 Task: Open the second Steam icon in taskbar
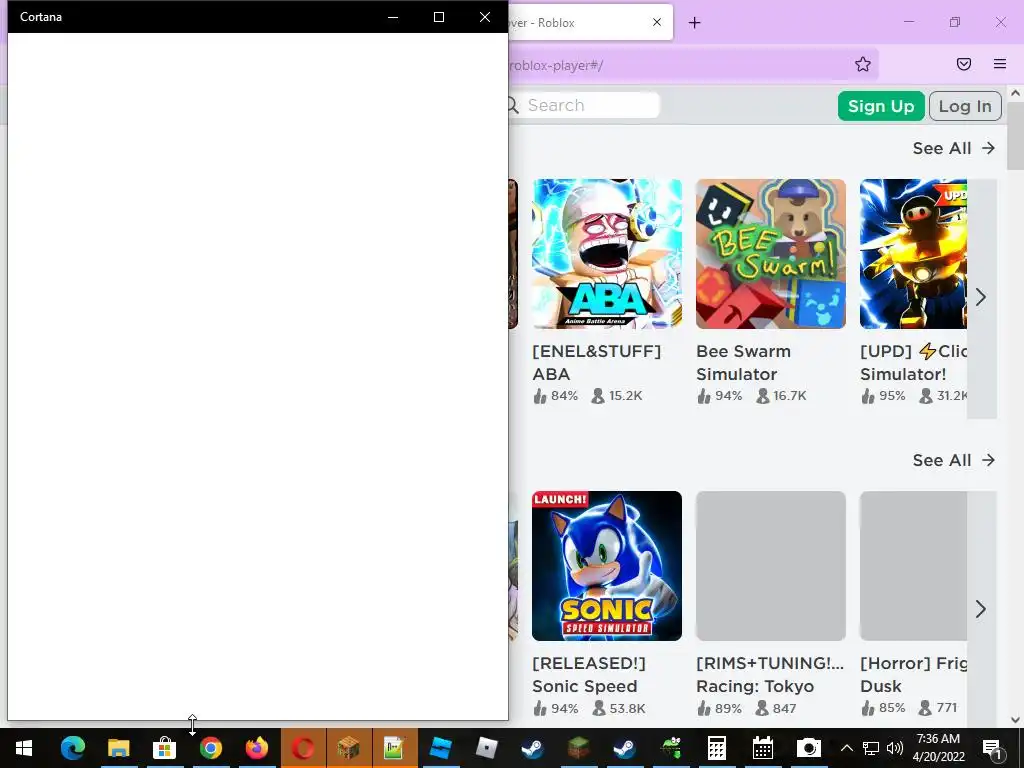point(625,748)
